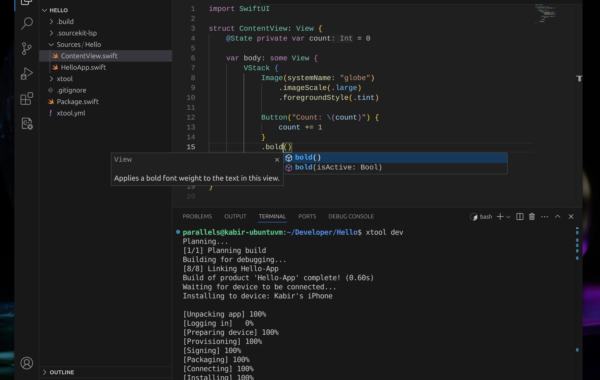The width and height of the screenshot is (600, 380).
Task: Expand the xtool folder
Action: pos(106,79)
